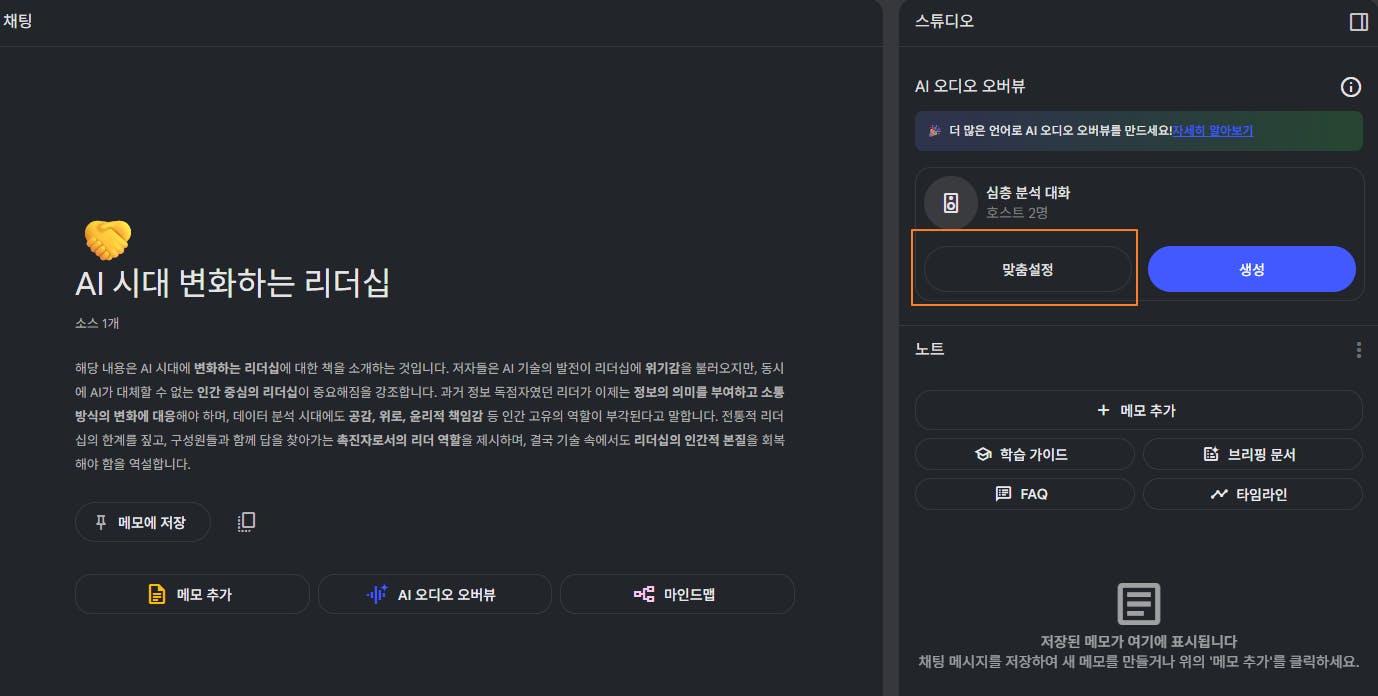Click the blue 생성 button
This screenshot has height=696, width=1378.
1251,270
